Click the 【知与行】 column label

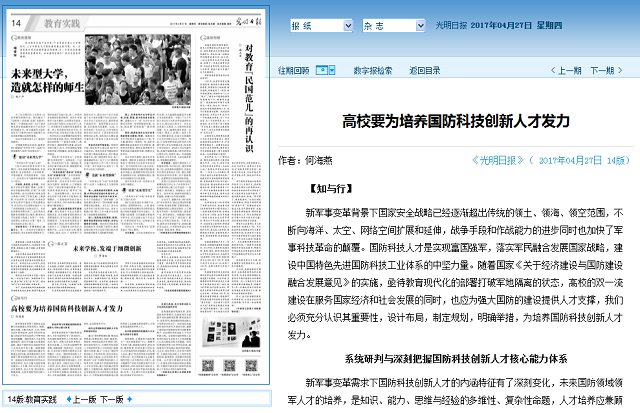point(329,189)
